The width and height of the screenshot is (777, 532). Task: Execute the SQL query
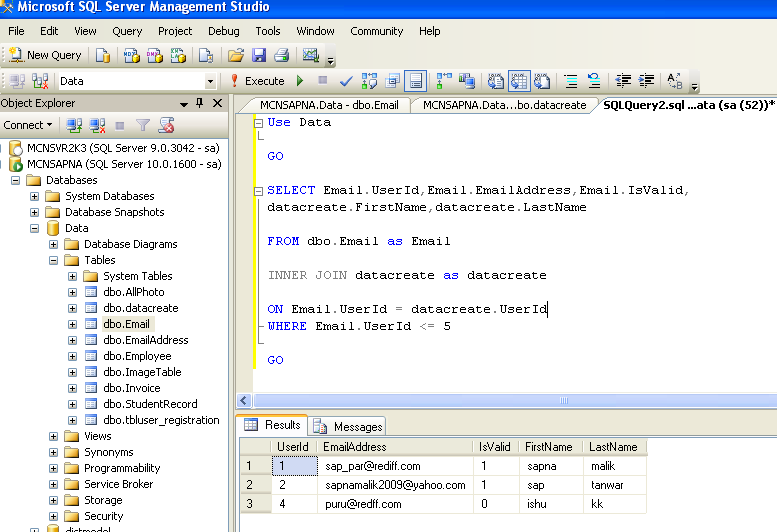point(257,81)
